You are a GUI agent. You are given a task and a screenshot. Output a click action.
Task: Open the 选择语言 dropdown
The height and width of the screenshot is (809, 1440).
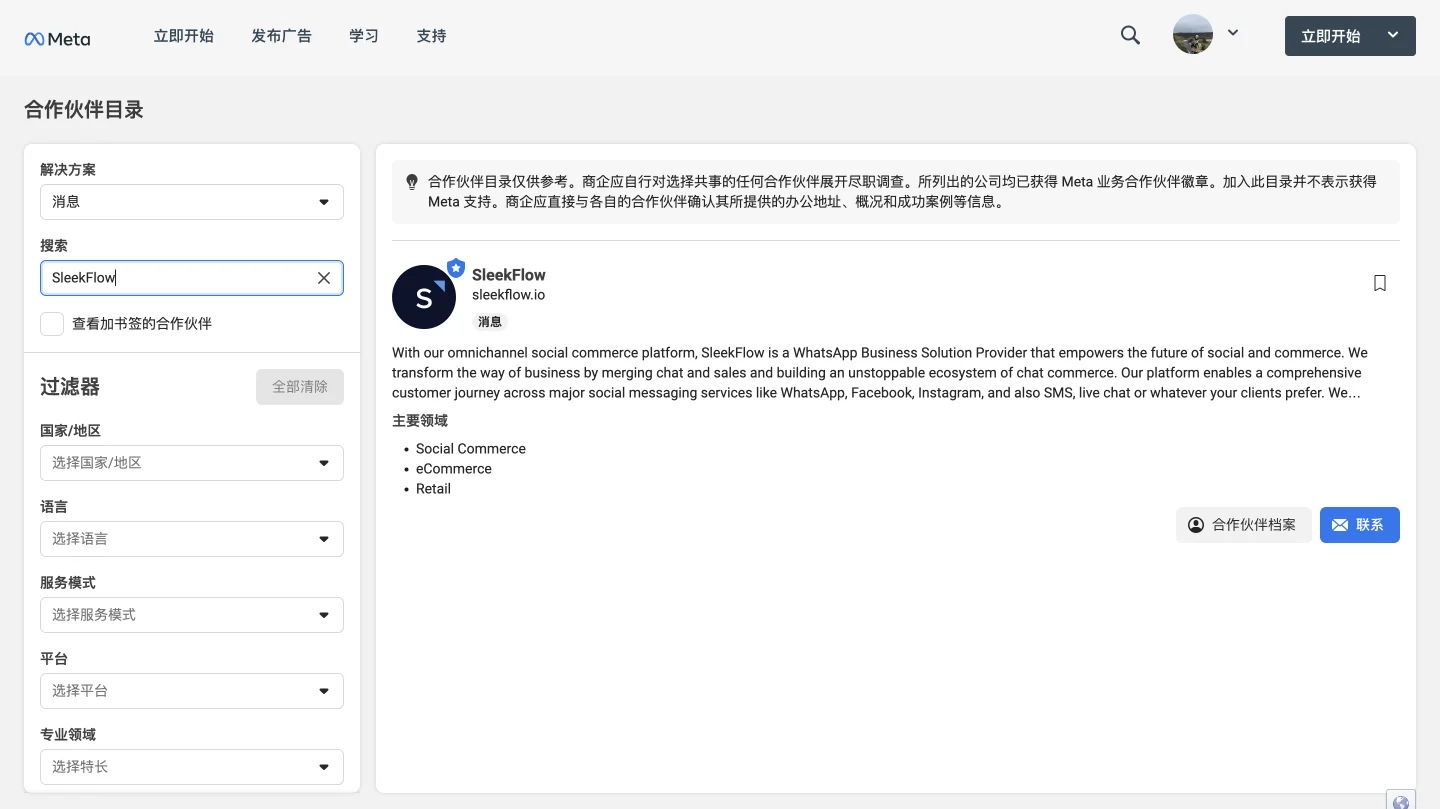point(192,539)
